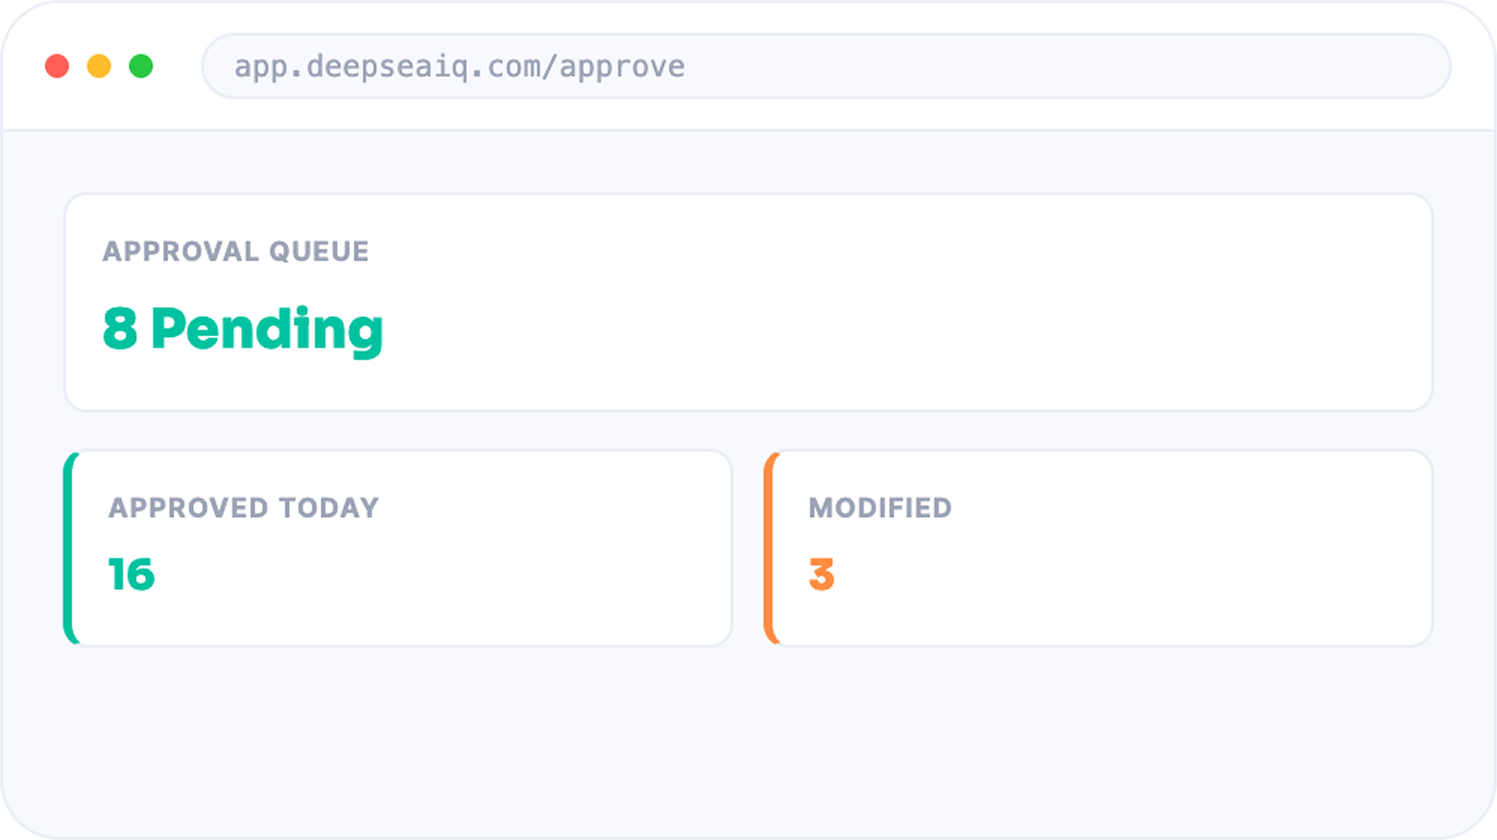Image resolution: width=1497 pixels, height=840 pixels.
Task: Click the green accent bar on Approved Today
Action: [x=69, y=548]
